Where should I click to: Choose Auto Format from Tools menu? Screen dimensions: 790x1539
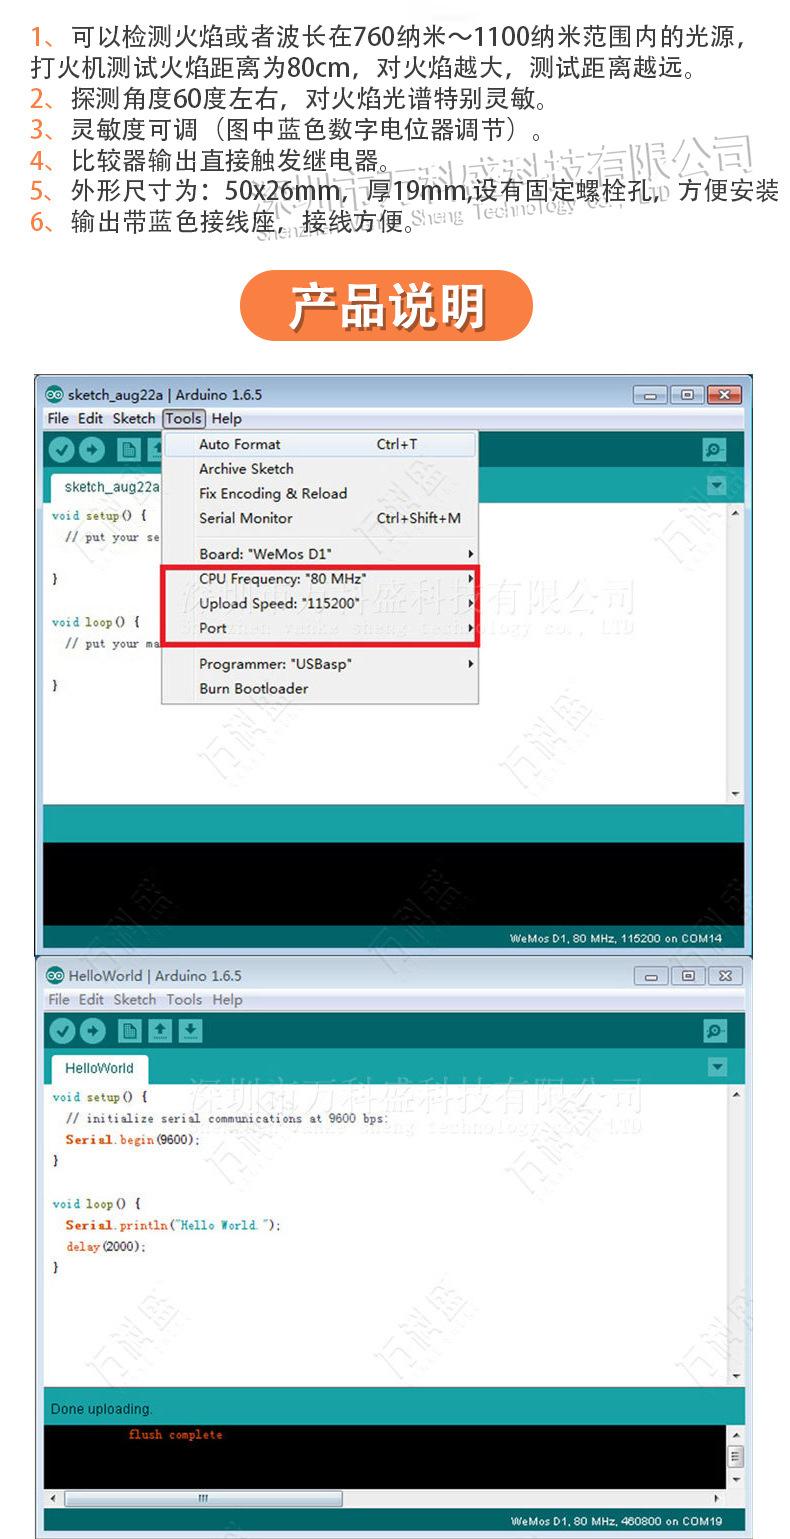tap(320, 444)
